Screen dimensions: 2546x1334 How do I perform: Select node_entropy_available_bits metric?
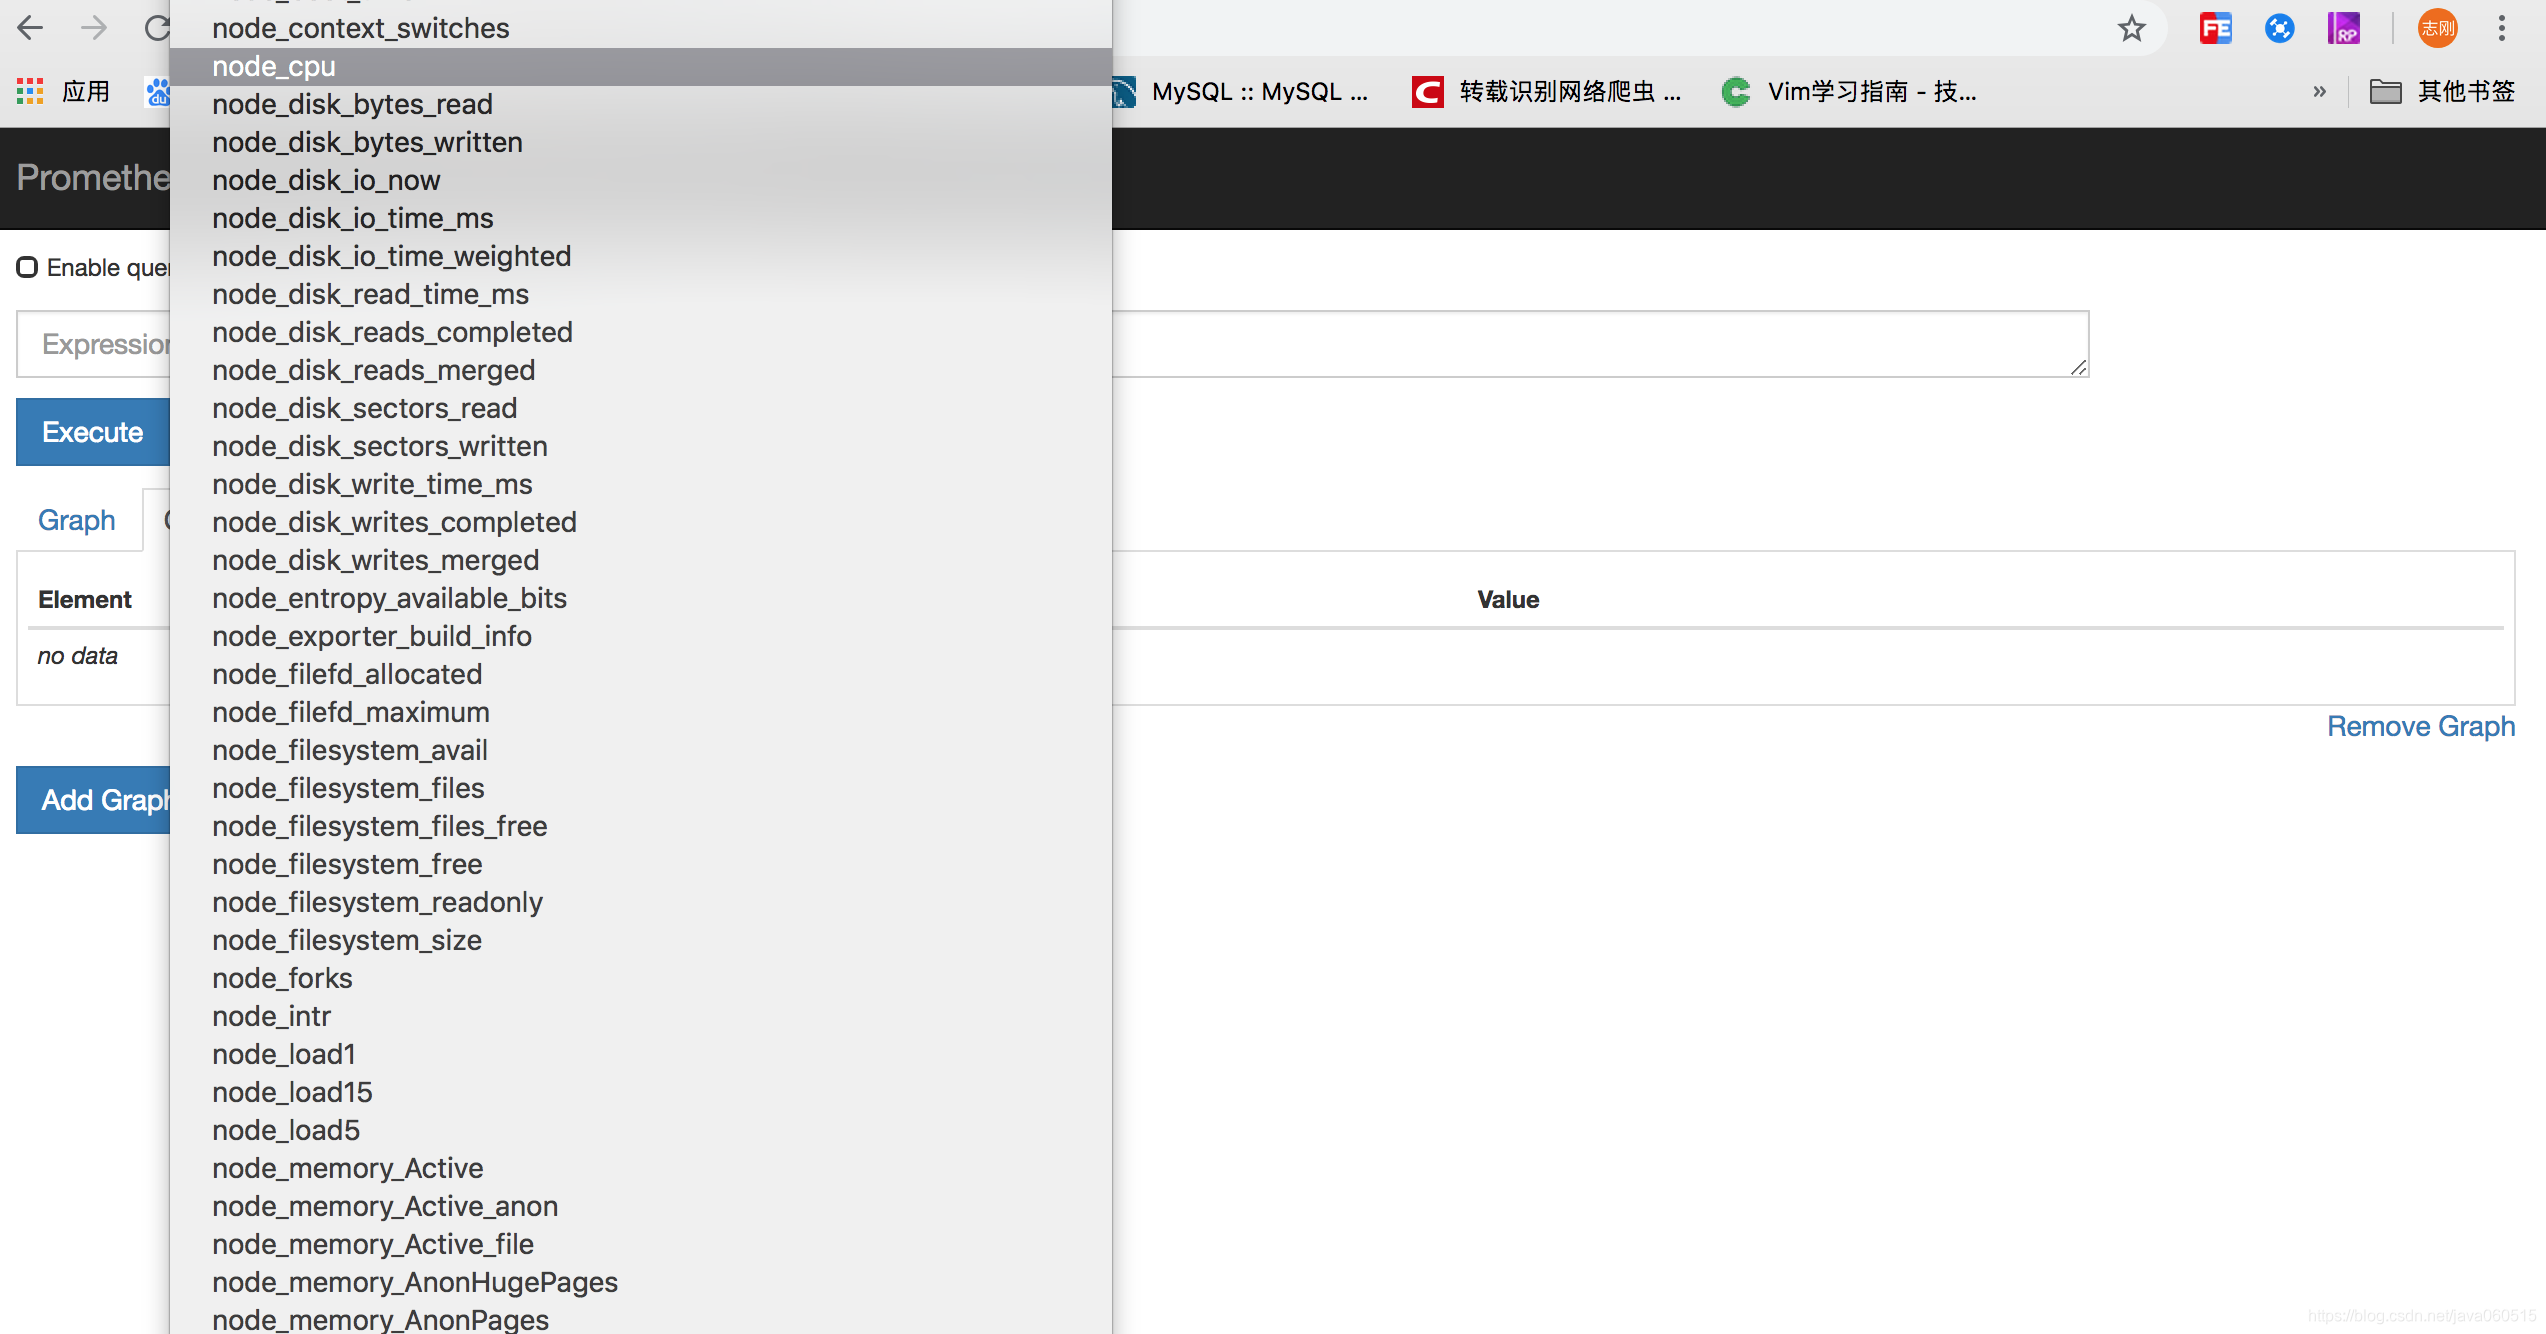point(641,598)
